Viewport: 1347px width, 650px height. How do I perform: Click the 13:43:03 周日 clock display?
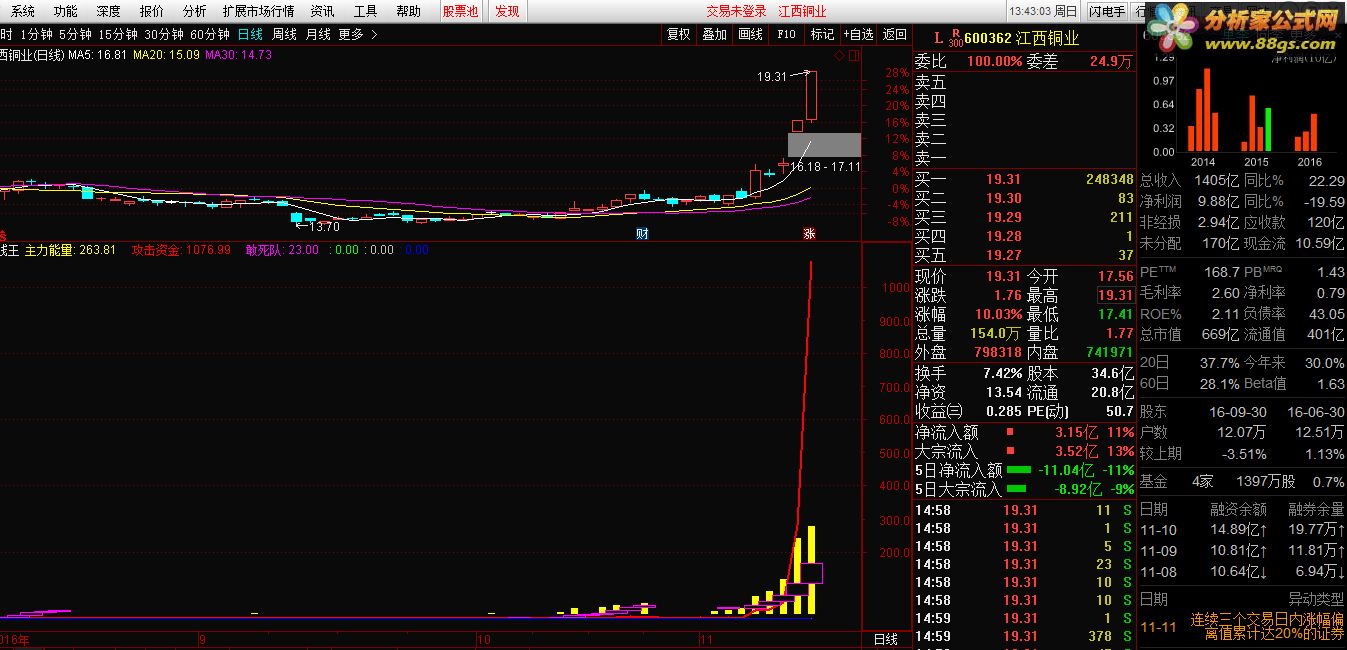point(1043,11)
